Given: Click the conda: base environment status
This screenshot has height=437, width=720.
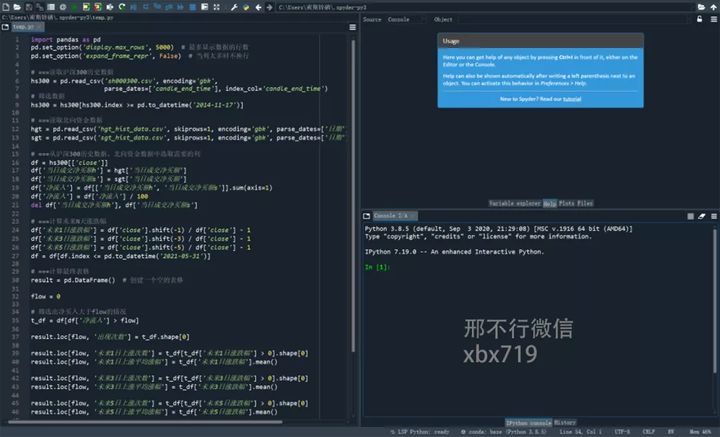Looking at the screenshot, I should 503,432.
